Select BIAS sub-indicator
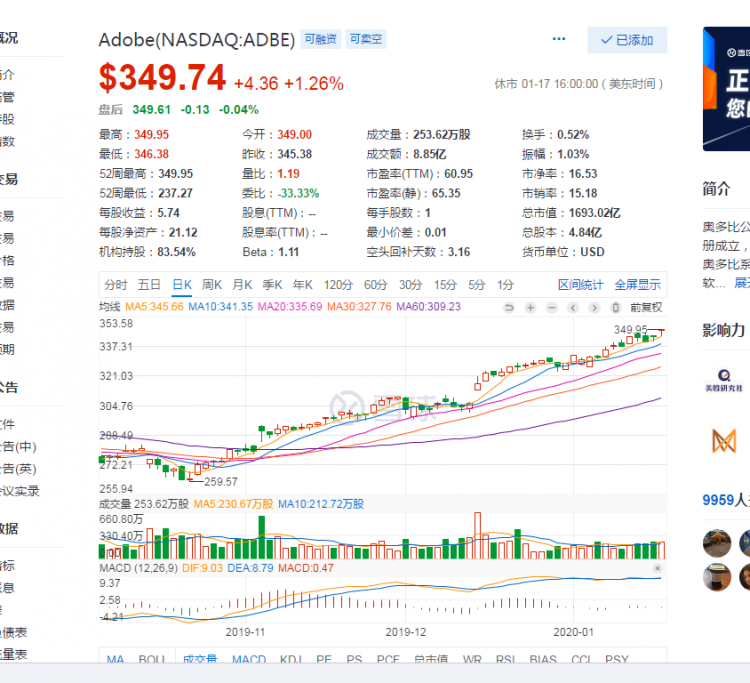The image size is (750, 683). coord(543,659)
